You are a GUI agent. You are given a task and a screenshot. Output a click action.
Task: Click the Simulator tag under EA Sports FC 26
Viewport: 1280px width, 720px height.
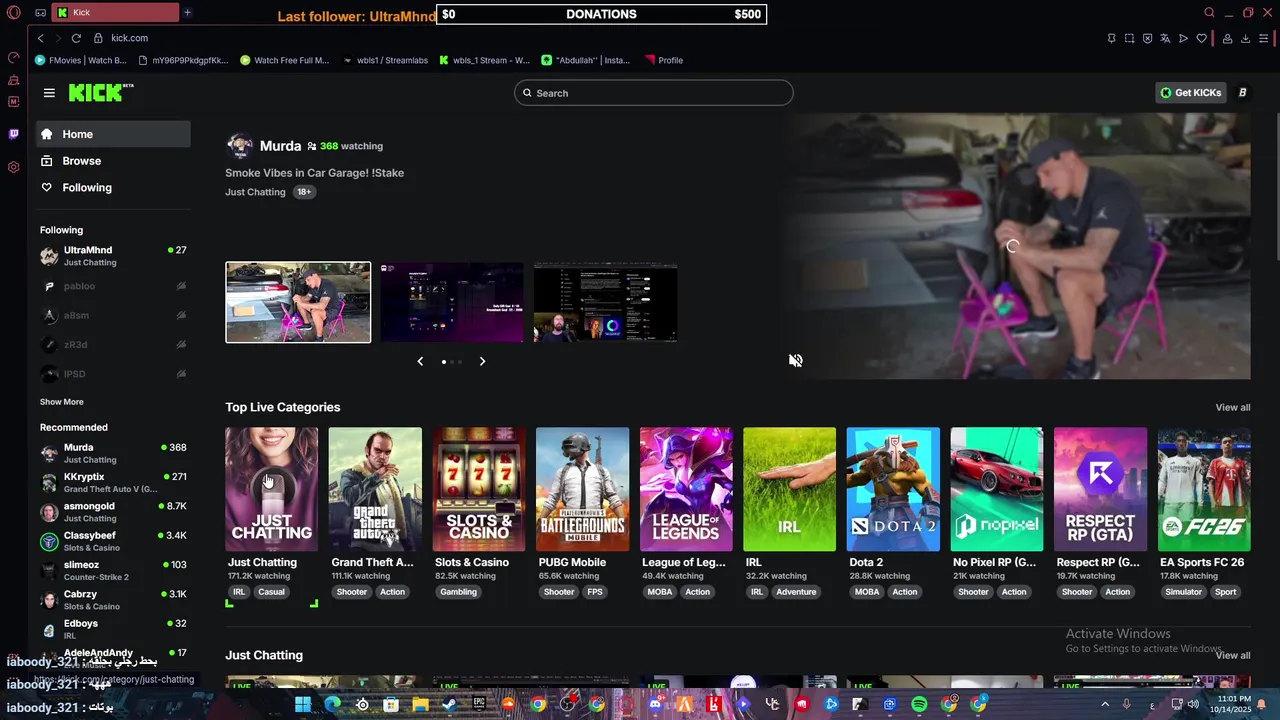click(x=1183, y=592)
